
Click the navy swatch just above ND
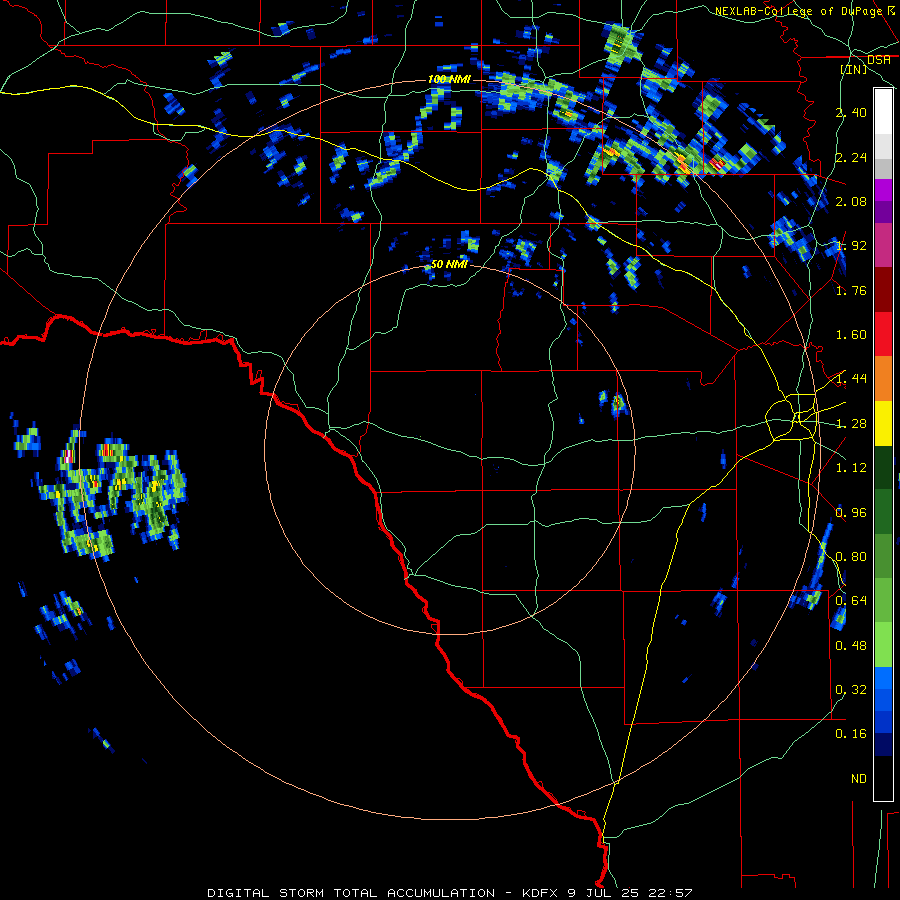(x=883, y=745)
